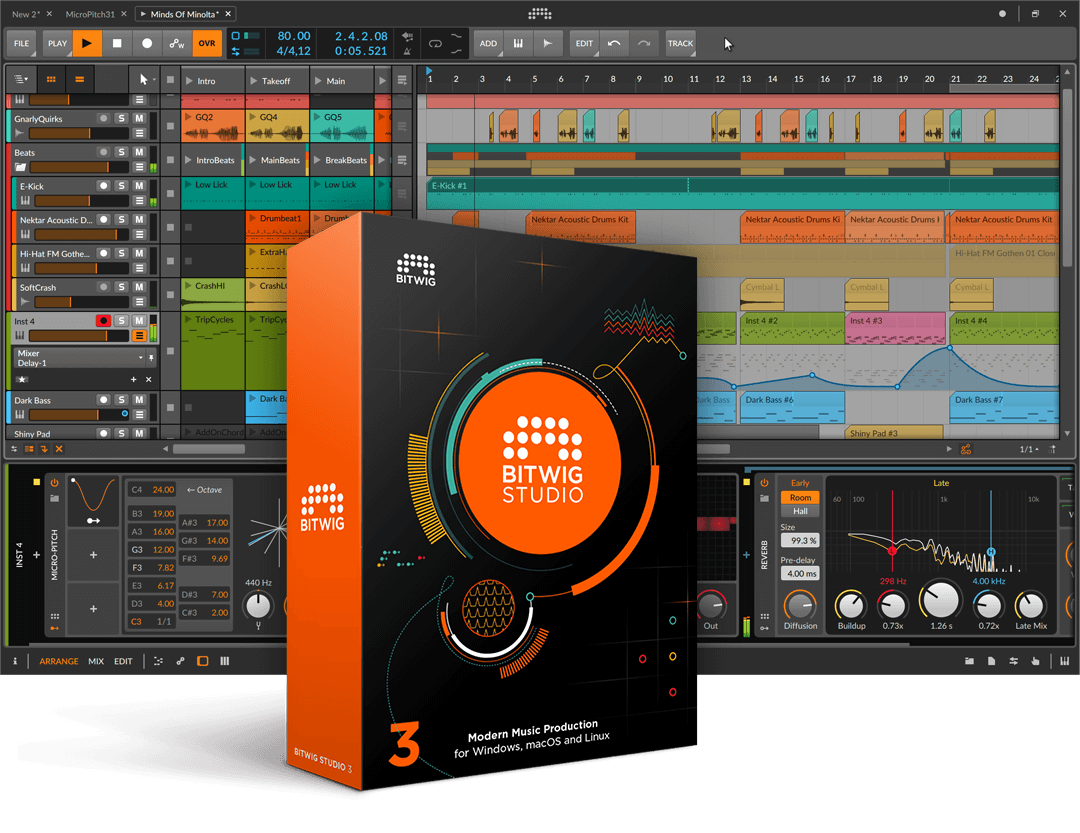Select the Room early reflection type in Reverb
Image resolution: width=1080 pixels, height=833 pixels.
tap(800, 497)
